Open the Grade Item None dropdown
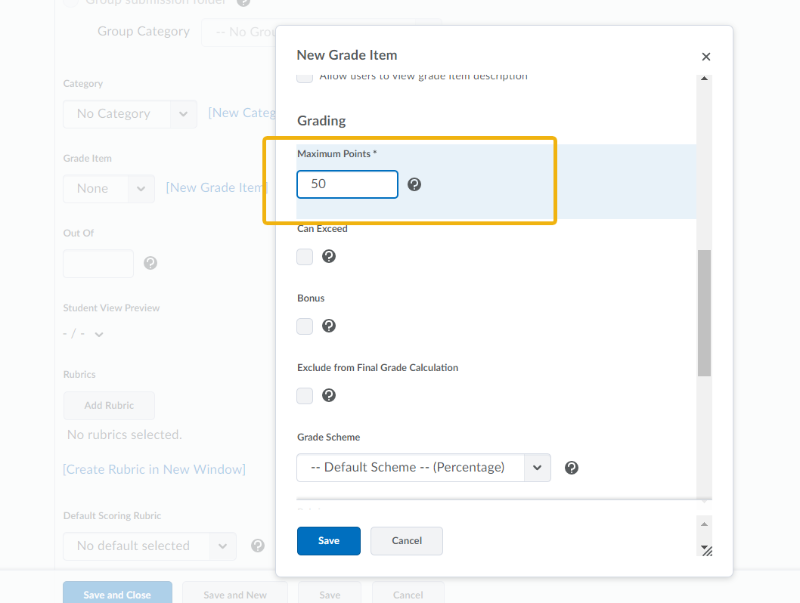This screenshot has width=800, height=603. tap(108, 188)
